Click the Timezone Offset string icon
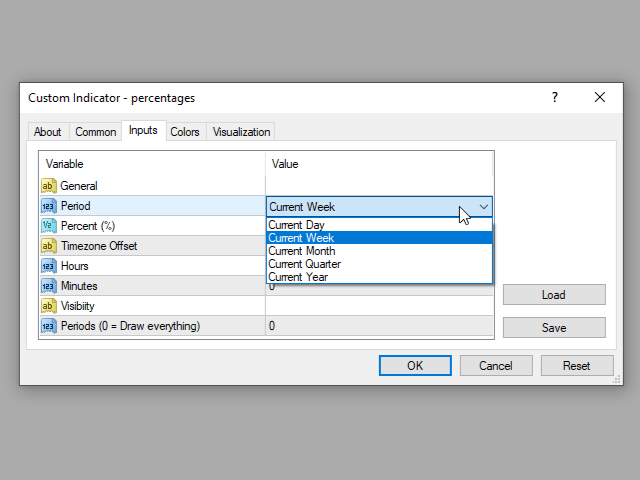Image resolution: width=640 pixels, height=480 pixels. 49,246
